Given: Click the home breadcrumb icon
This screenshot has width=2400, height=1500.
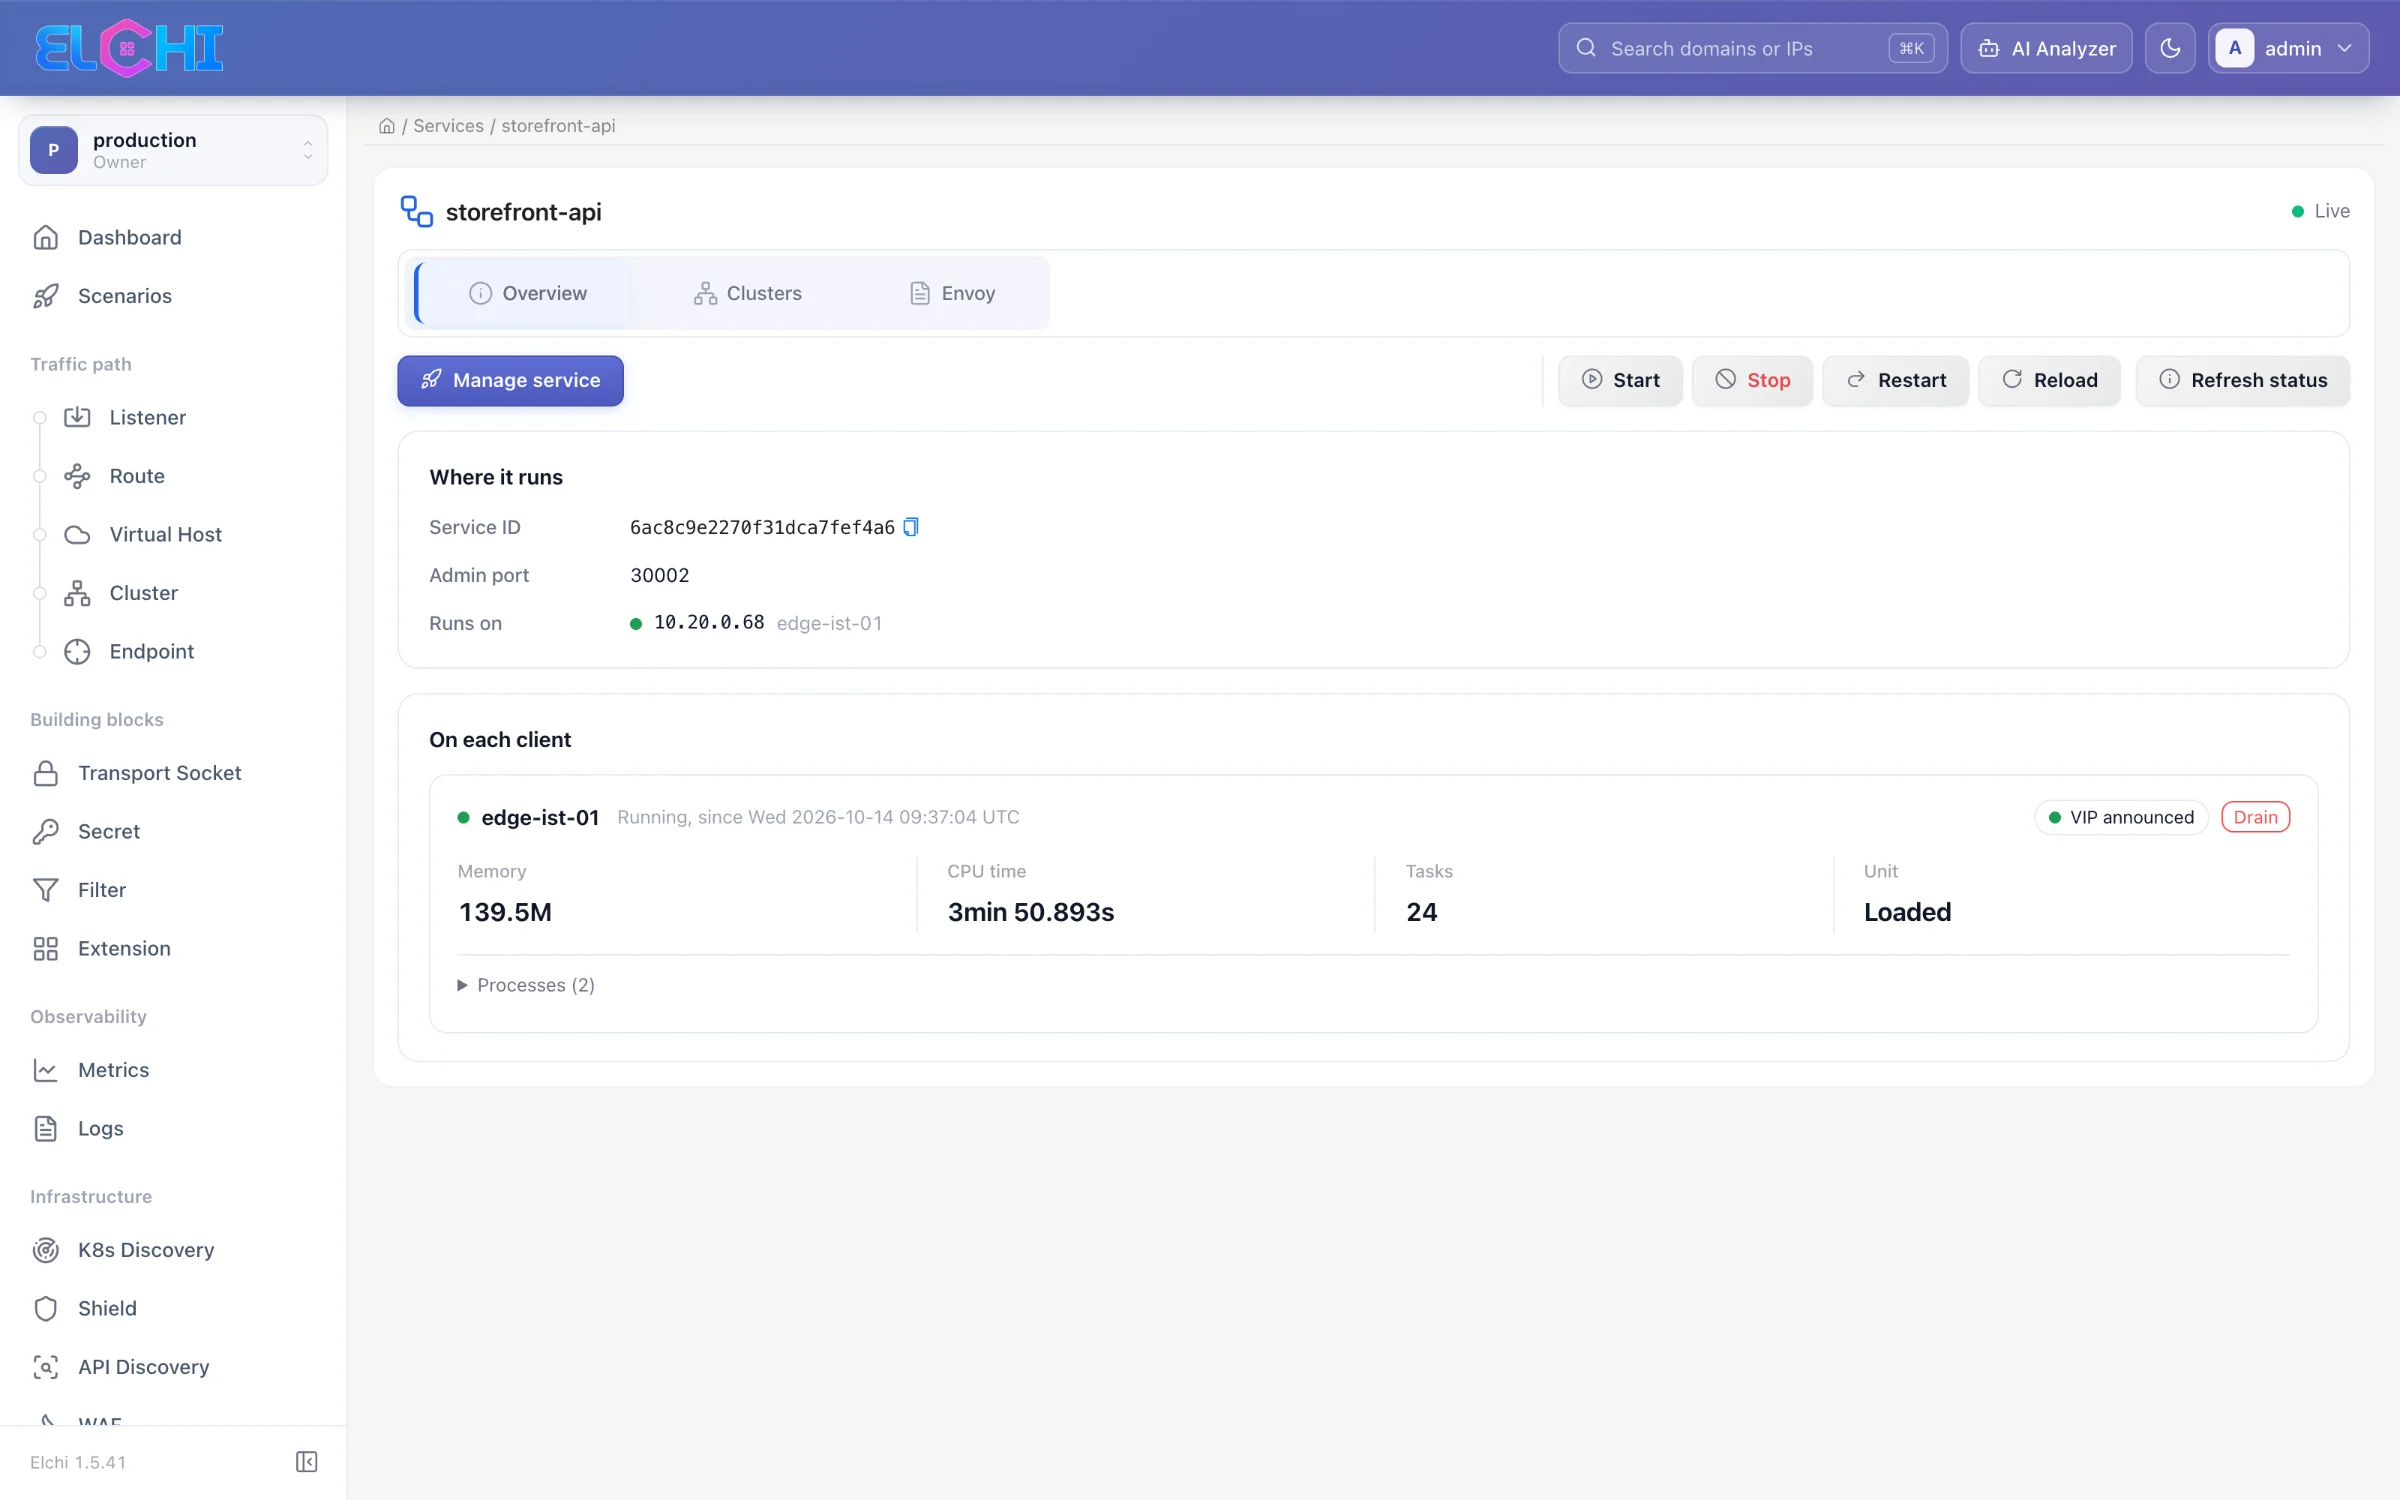Looking at the screenshot, I should click(x=387, y=126).
